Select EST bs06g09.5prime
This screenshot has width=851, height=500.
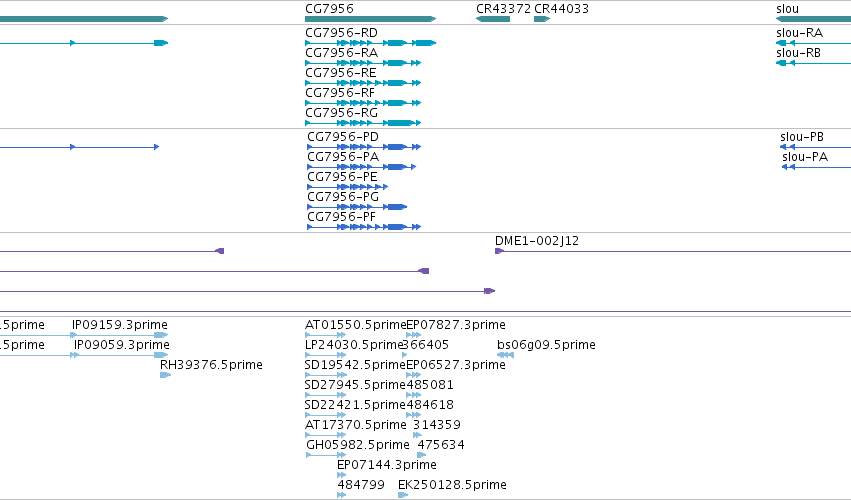click(505, 355)
